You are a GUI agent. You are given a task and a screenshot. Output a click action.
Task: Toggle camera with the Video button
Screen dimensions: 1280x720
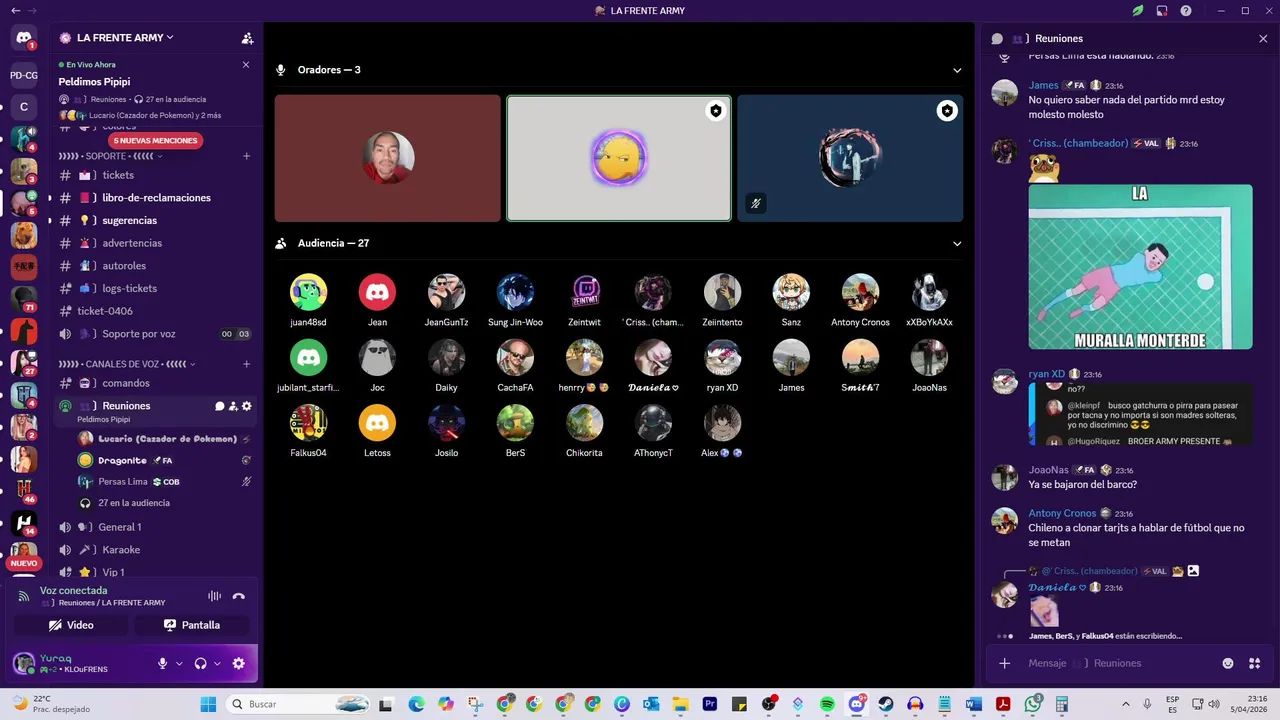(x=70, y=625)
